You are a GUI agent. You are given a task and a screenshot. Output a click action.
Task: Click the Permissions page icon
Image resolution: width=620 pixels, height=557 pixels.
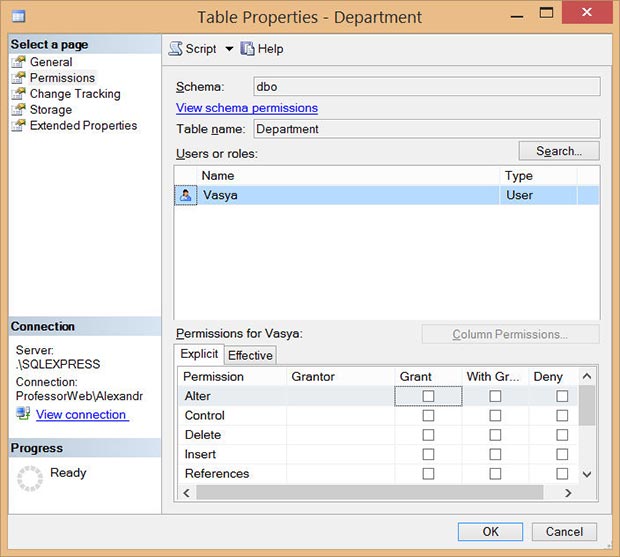tap(18, 78)
